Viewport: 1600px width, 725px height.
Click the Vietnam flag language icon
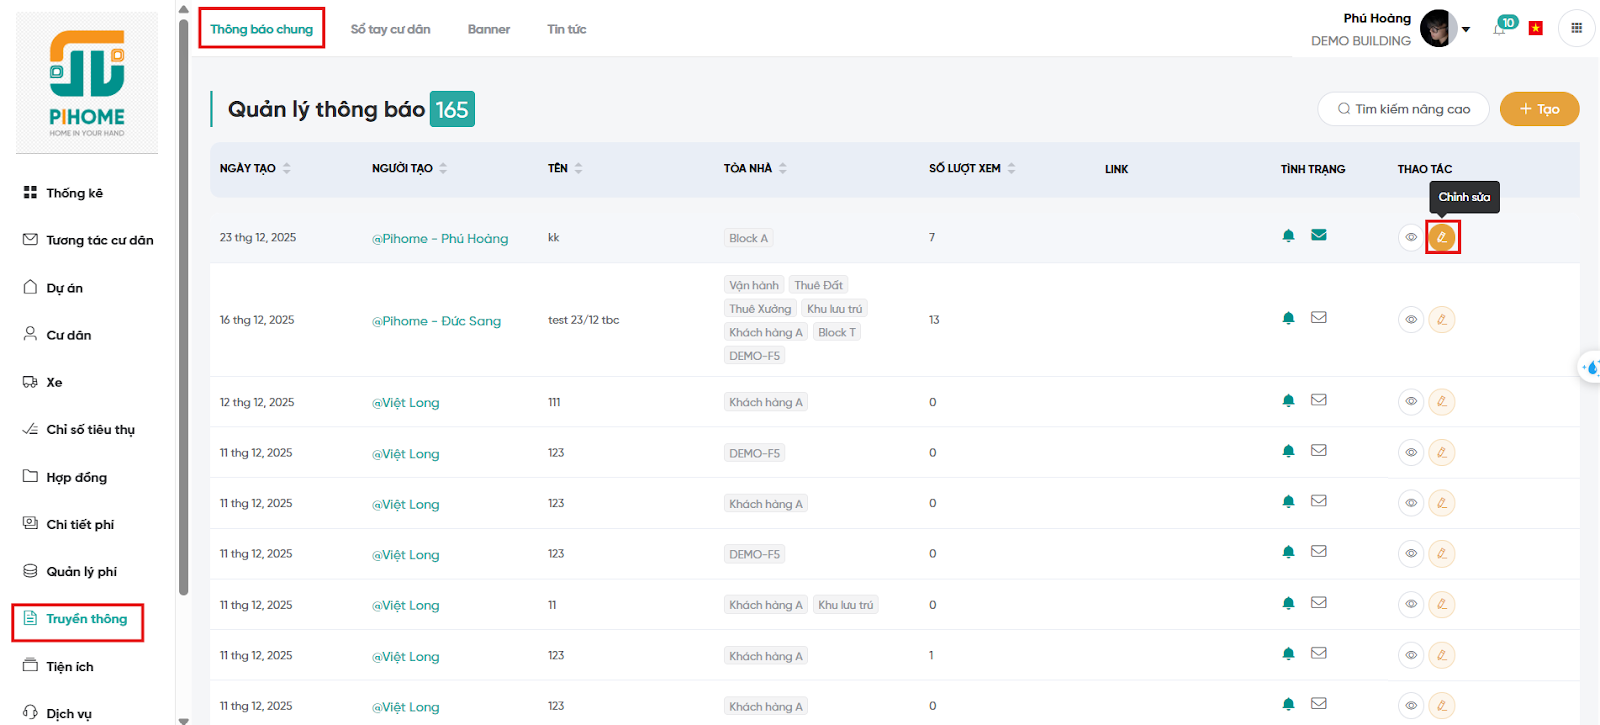[1536, 28]
